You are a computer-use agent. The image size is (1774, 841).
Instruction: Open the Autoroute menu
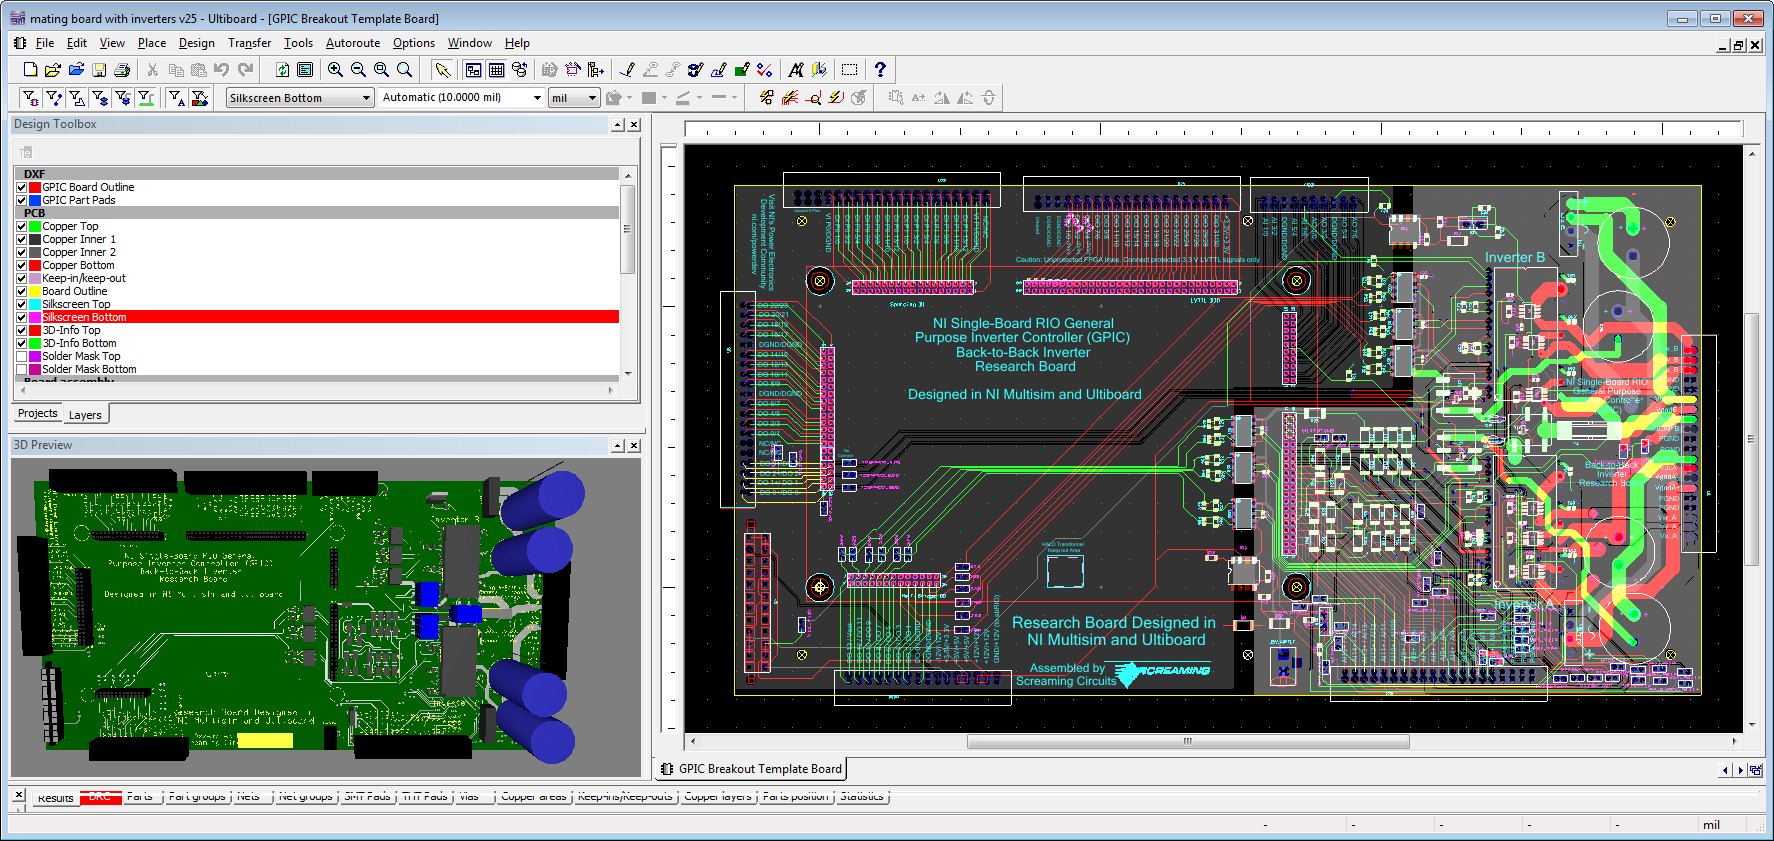[x=352, y=43]
